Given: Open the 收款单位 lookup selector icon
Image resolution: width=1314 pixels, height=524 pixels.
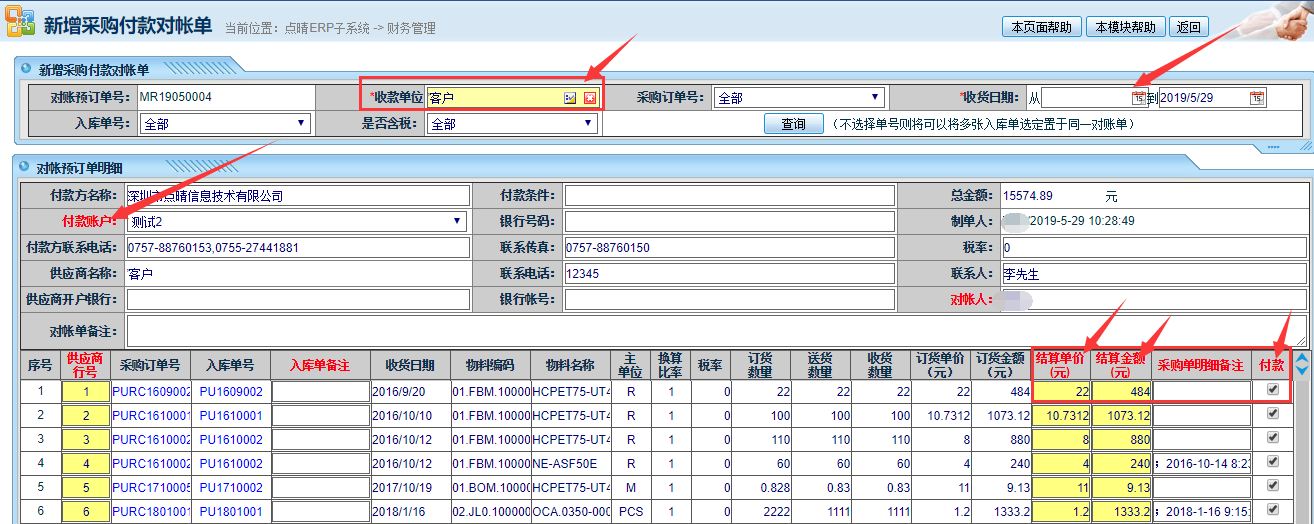Looking at the screenshot, I should click(x=570, y=98).
